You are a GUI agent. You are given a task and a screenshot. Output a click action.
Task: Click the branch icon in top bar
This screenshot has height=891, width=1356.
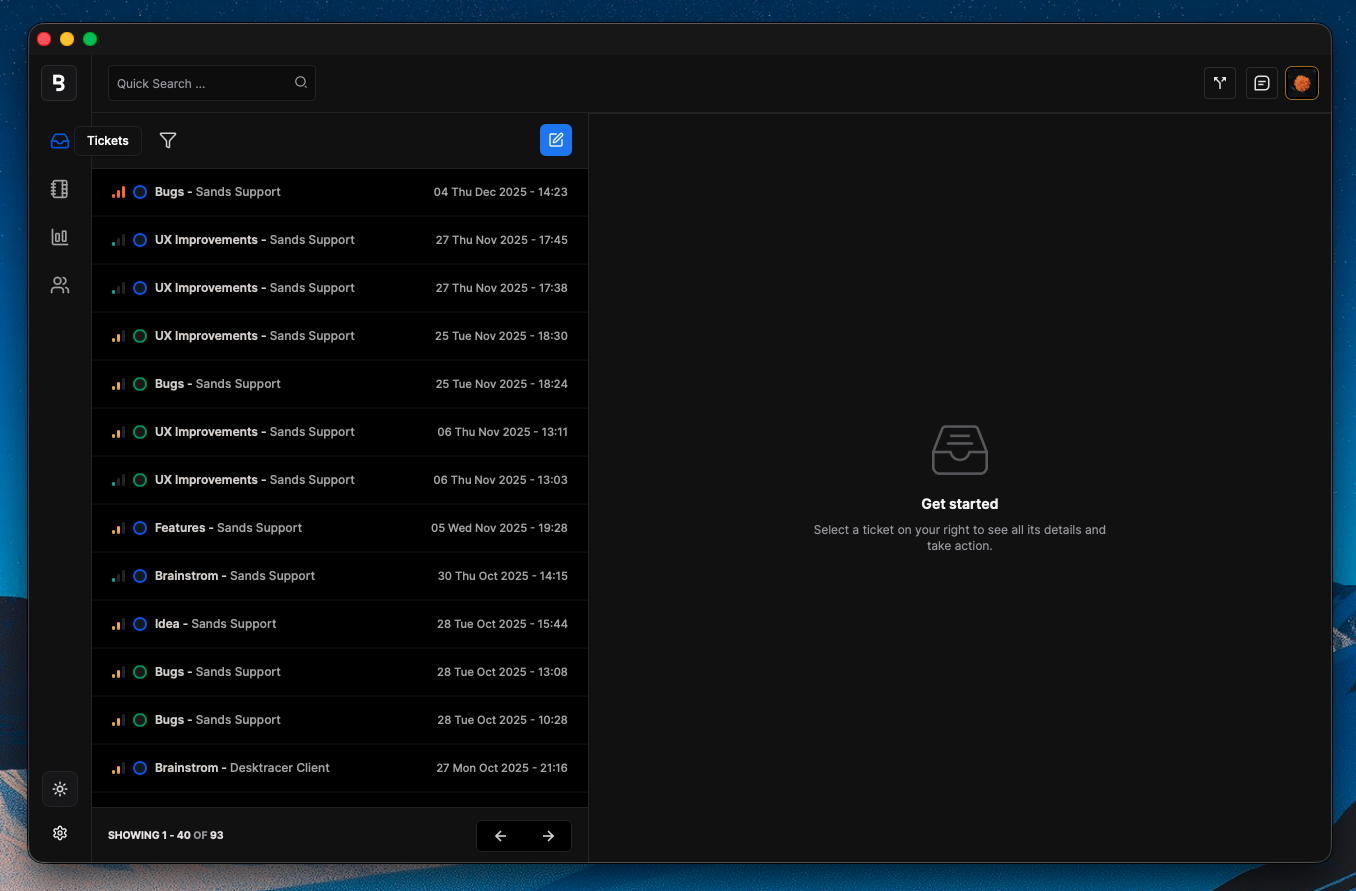point(1220,83)
